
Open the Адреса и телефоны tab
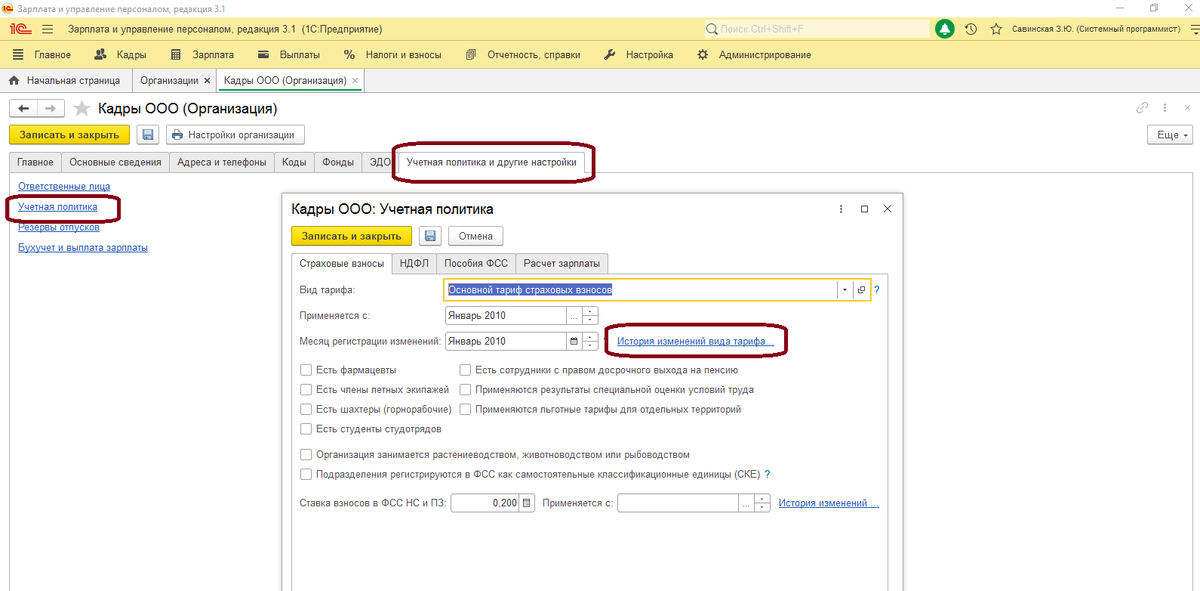pos(222,162)
